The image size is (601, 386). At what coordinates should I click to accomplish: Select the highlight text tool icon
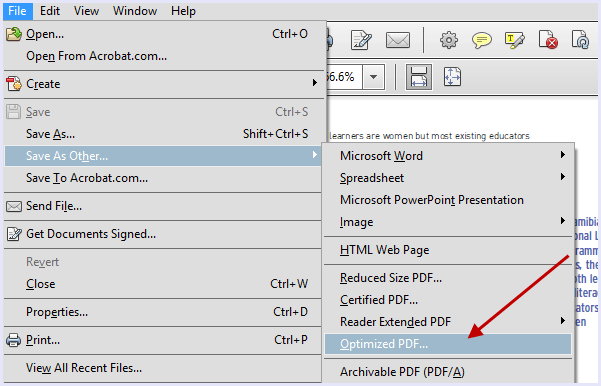pyautogui.click(x=515, y=40)
